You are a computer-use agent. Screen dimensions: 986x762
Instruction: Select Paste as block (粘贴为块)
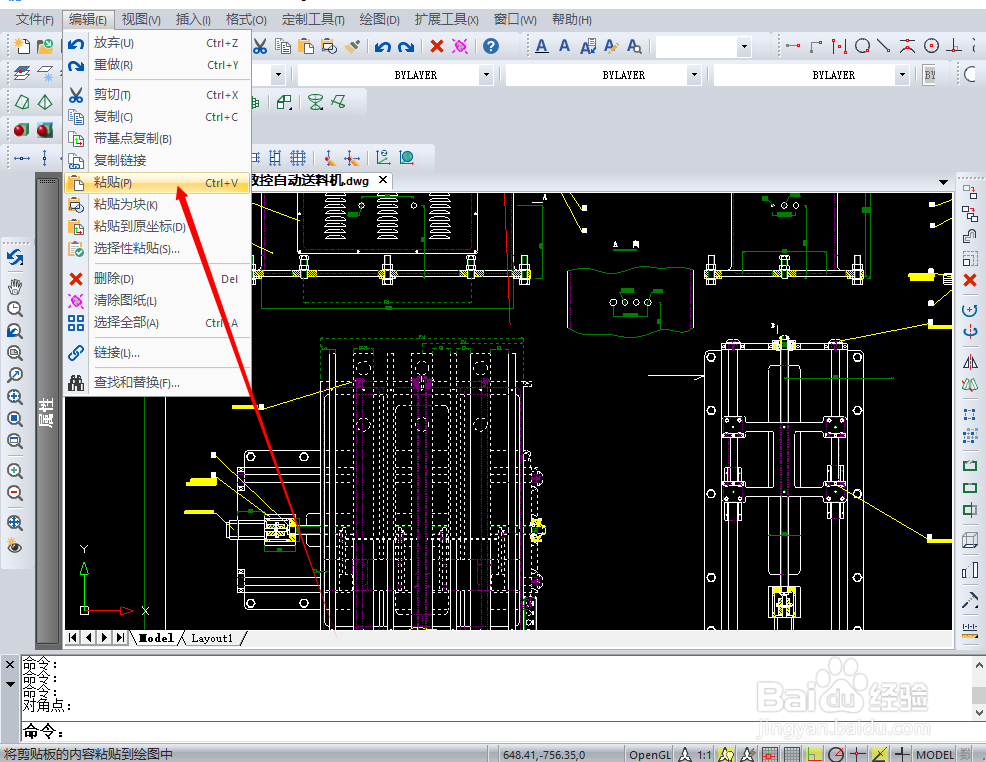tap(157, 204)
